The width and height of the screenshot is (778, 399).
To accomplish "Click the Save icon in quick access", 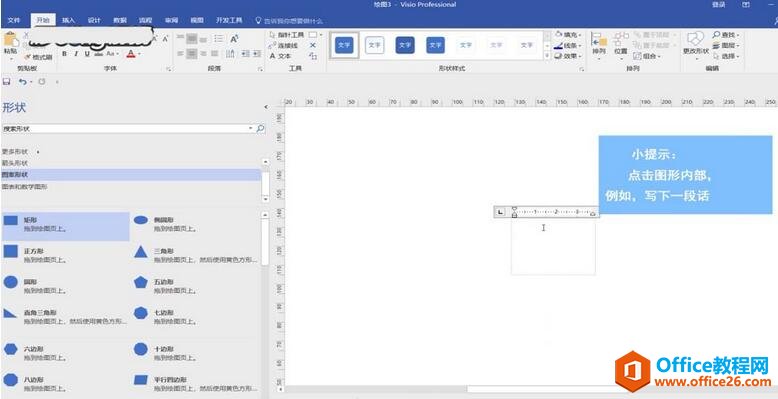I will coord(6,81).
